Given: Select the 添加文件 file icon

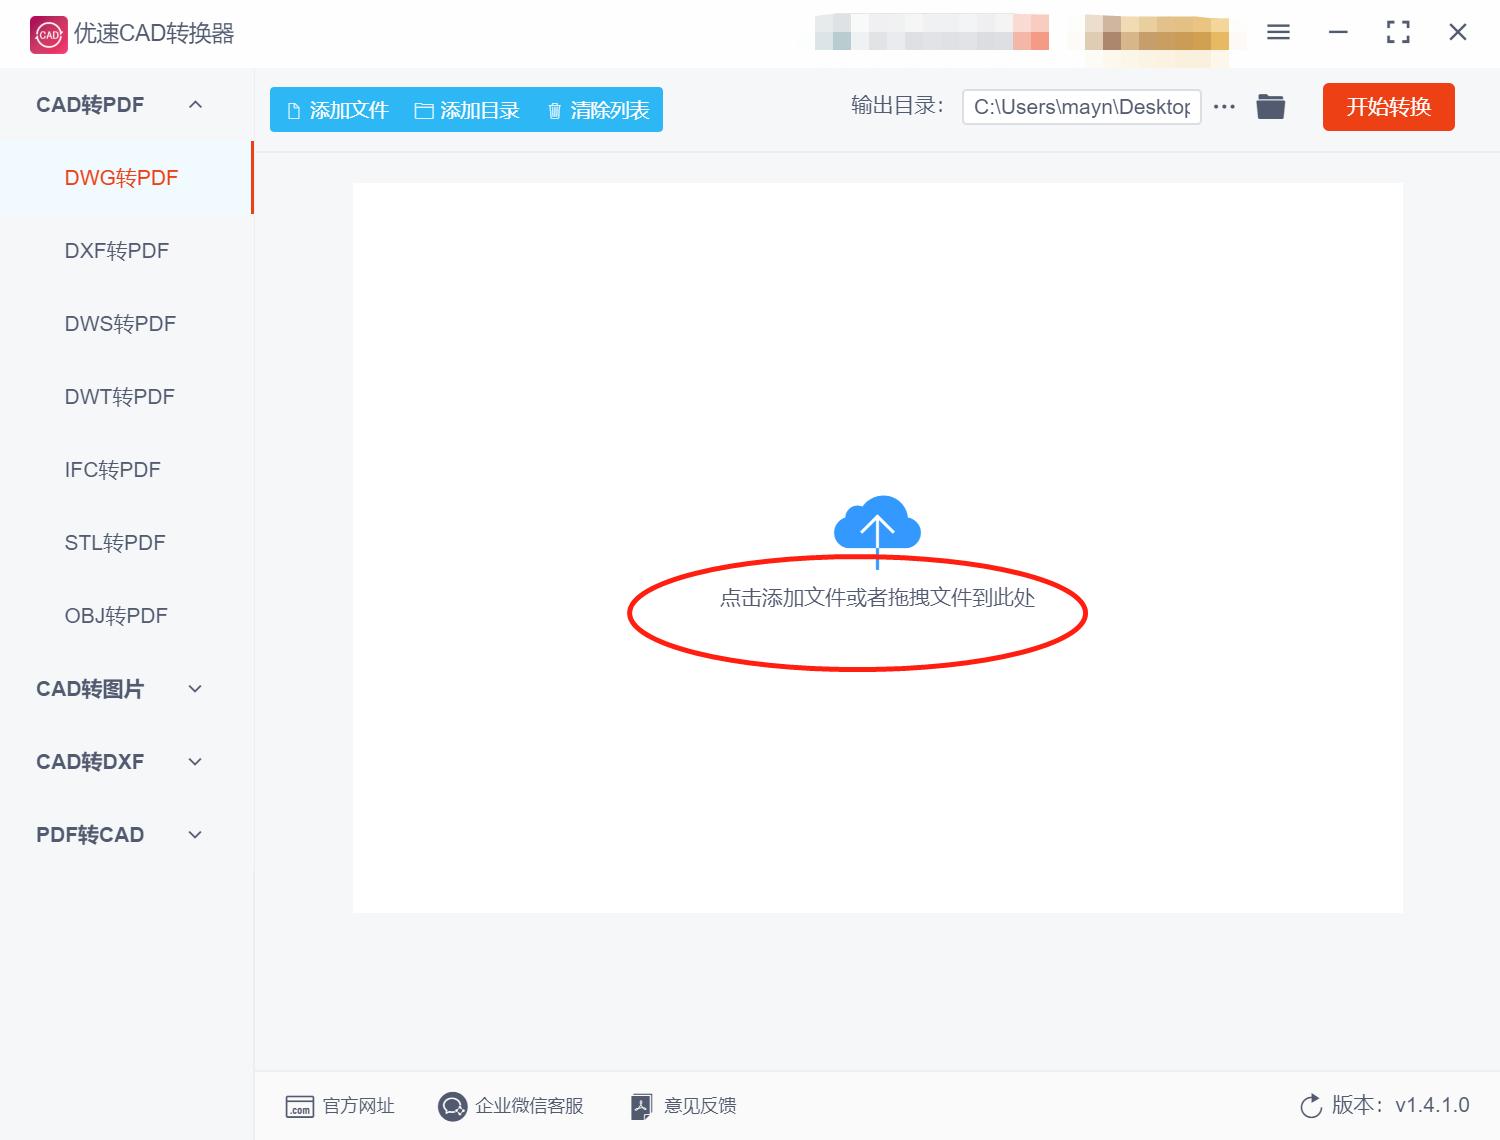Looking at the screenshot, I should click(293, 110).
